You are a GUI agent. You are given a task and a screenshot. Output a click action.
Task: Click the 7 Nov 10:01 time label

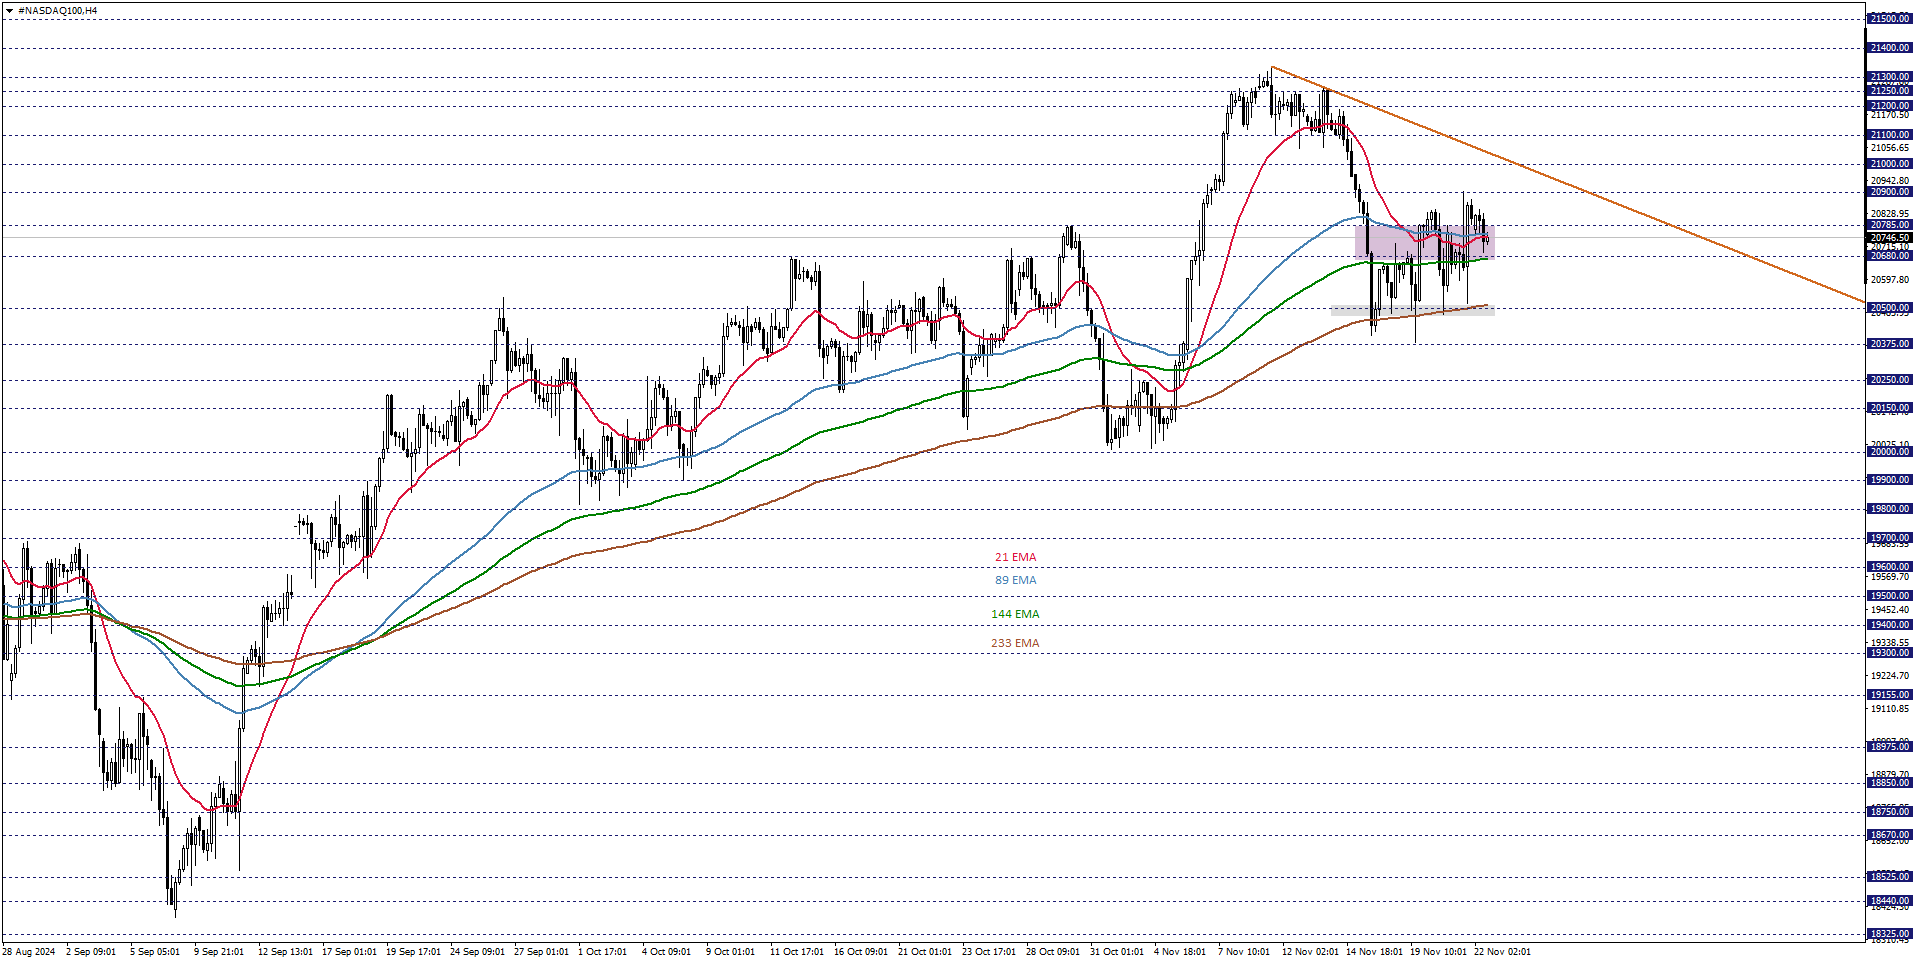point(1244,952)
